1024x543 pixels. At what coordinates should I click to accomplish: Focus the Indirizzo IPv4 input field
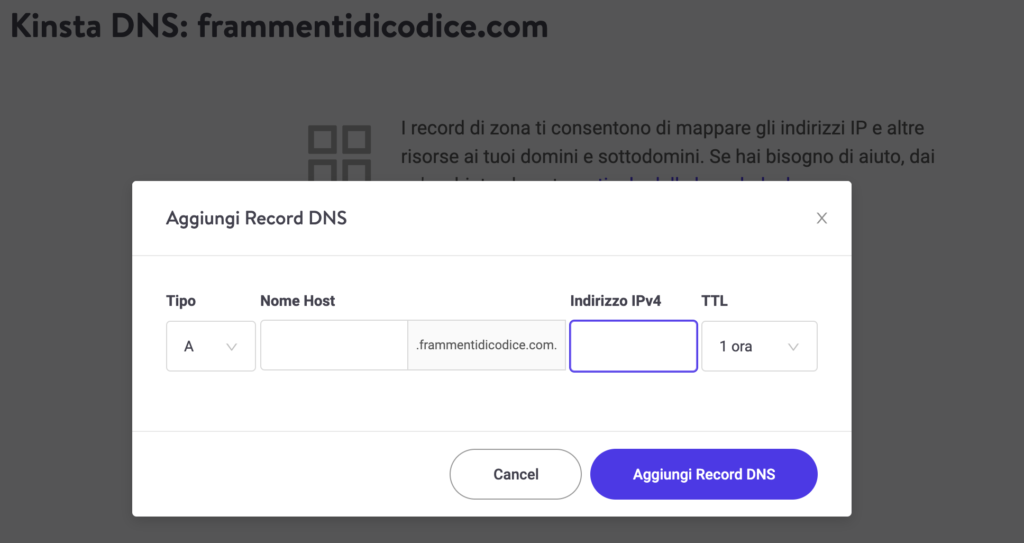(x=633, y=346)
